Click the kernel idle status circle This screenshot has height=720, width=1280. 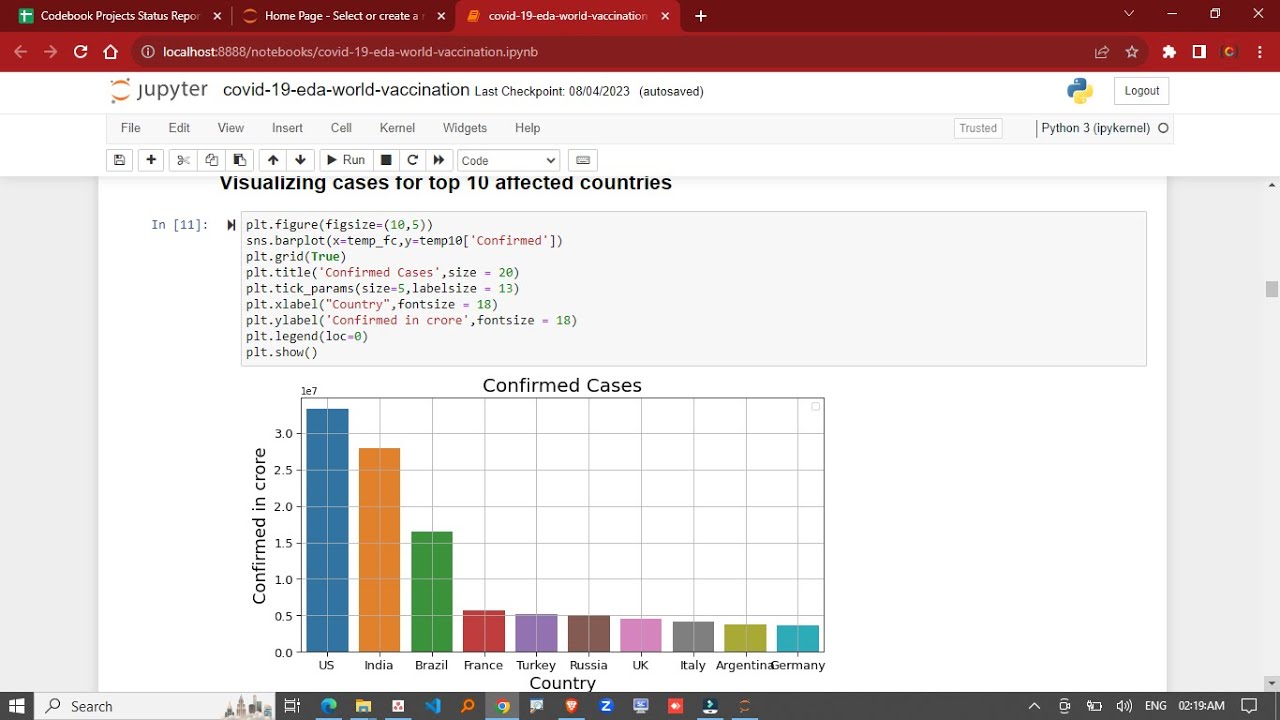tap(1162, 128)
